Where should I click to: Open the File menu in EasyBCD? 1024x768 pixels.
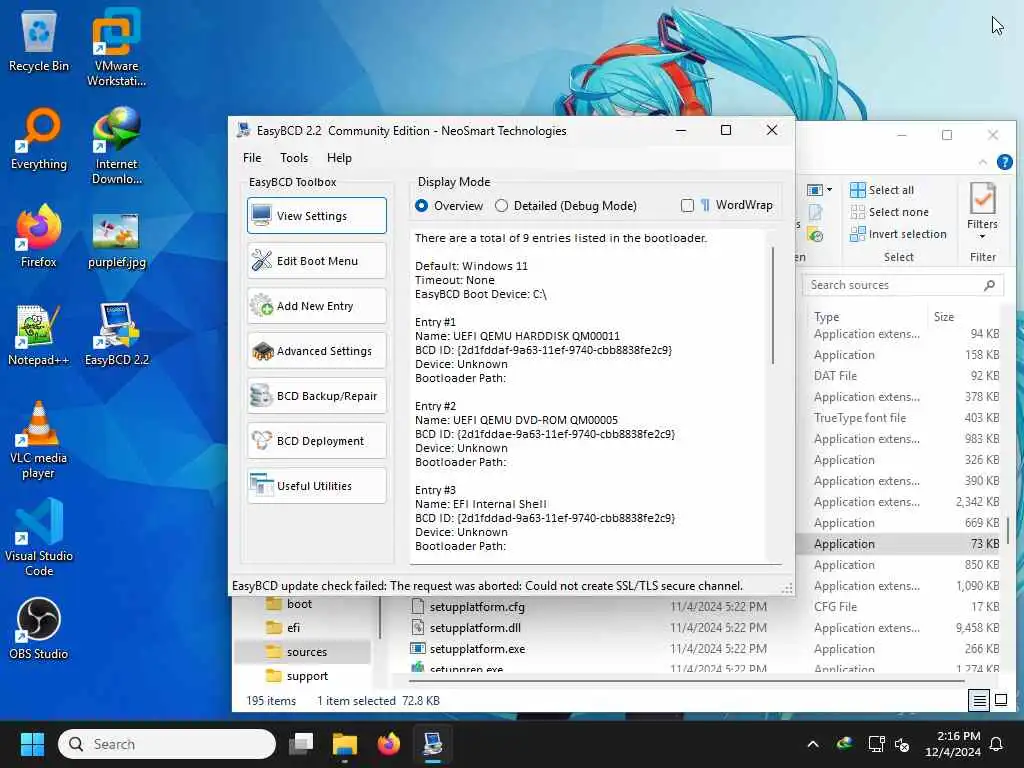[x=252, y=157]
